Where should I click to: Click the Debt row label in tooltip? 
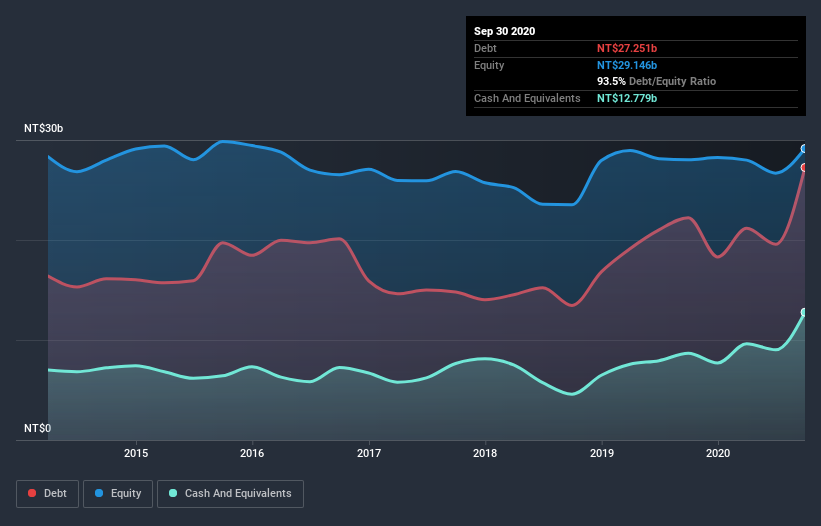[x=485, y=48]
